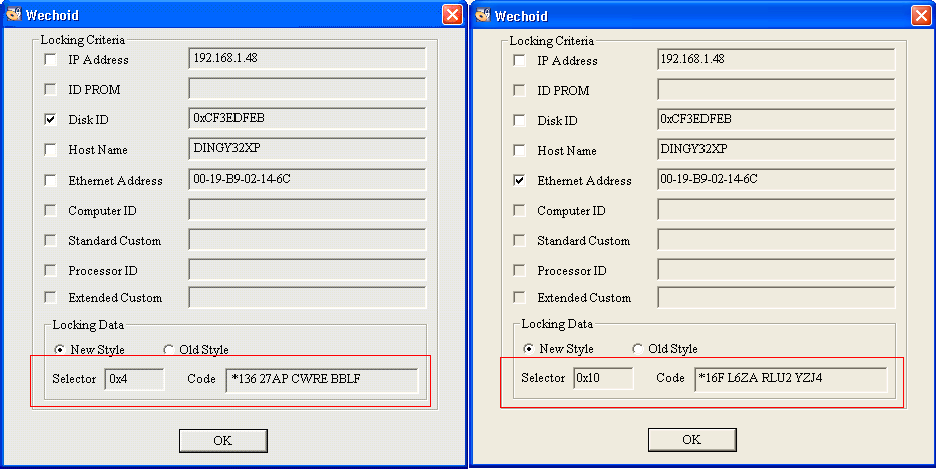
Task: Click Ethernet Address field in right window
Action: tap(776, 179)
